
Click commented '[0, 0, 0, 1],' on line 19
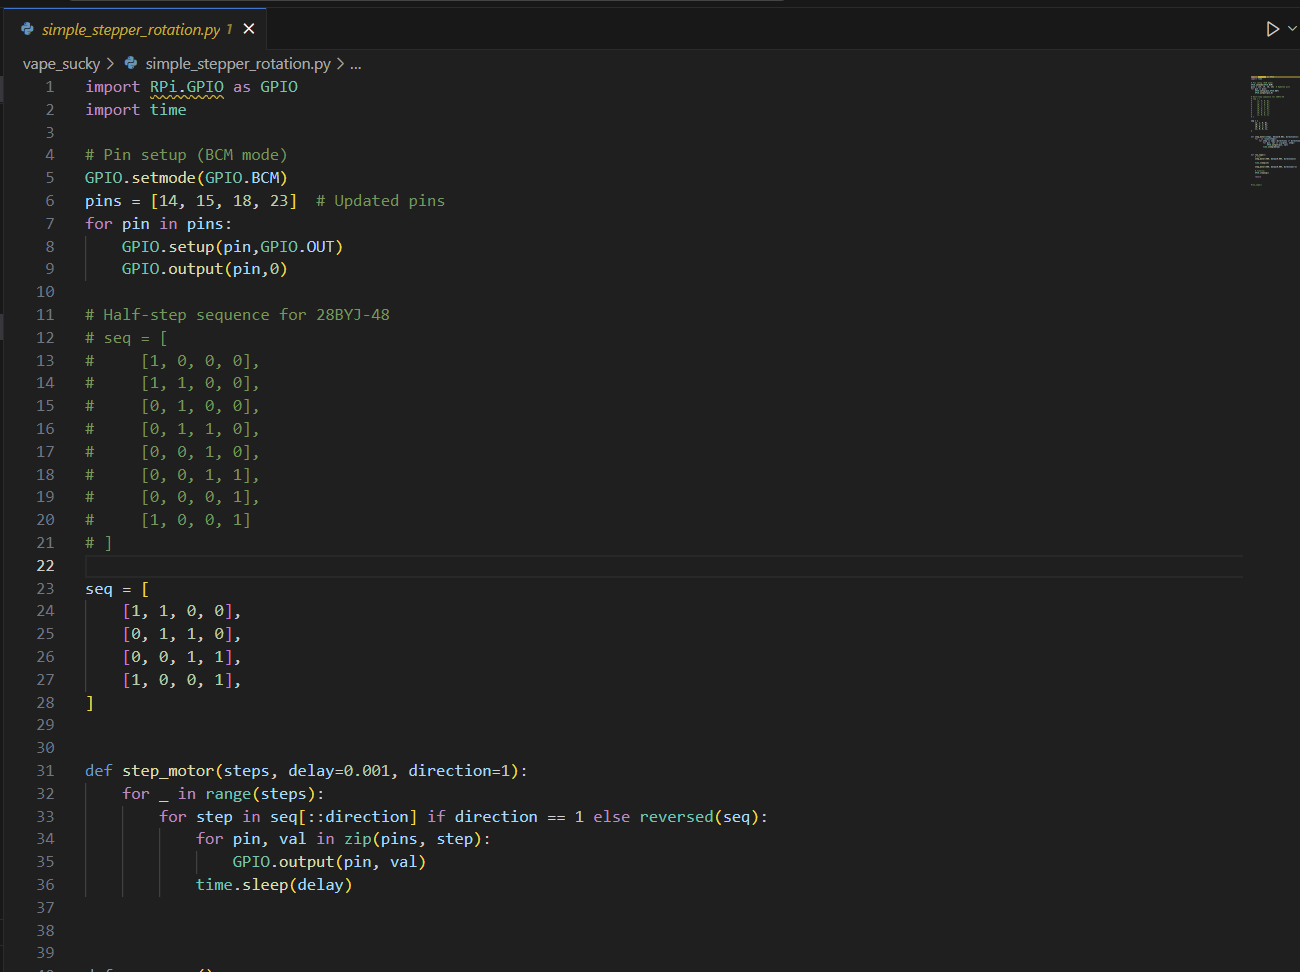[x=200, y=497]
